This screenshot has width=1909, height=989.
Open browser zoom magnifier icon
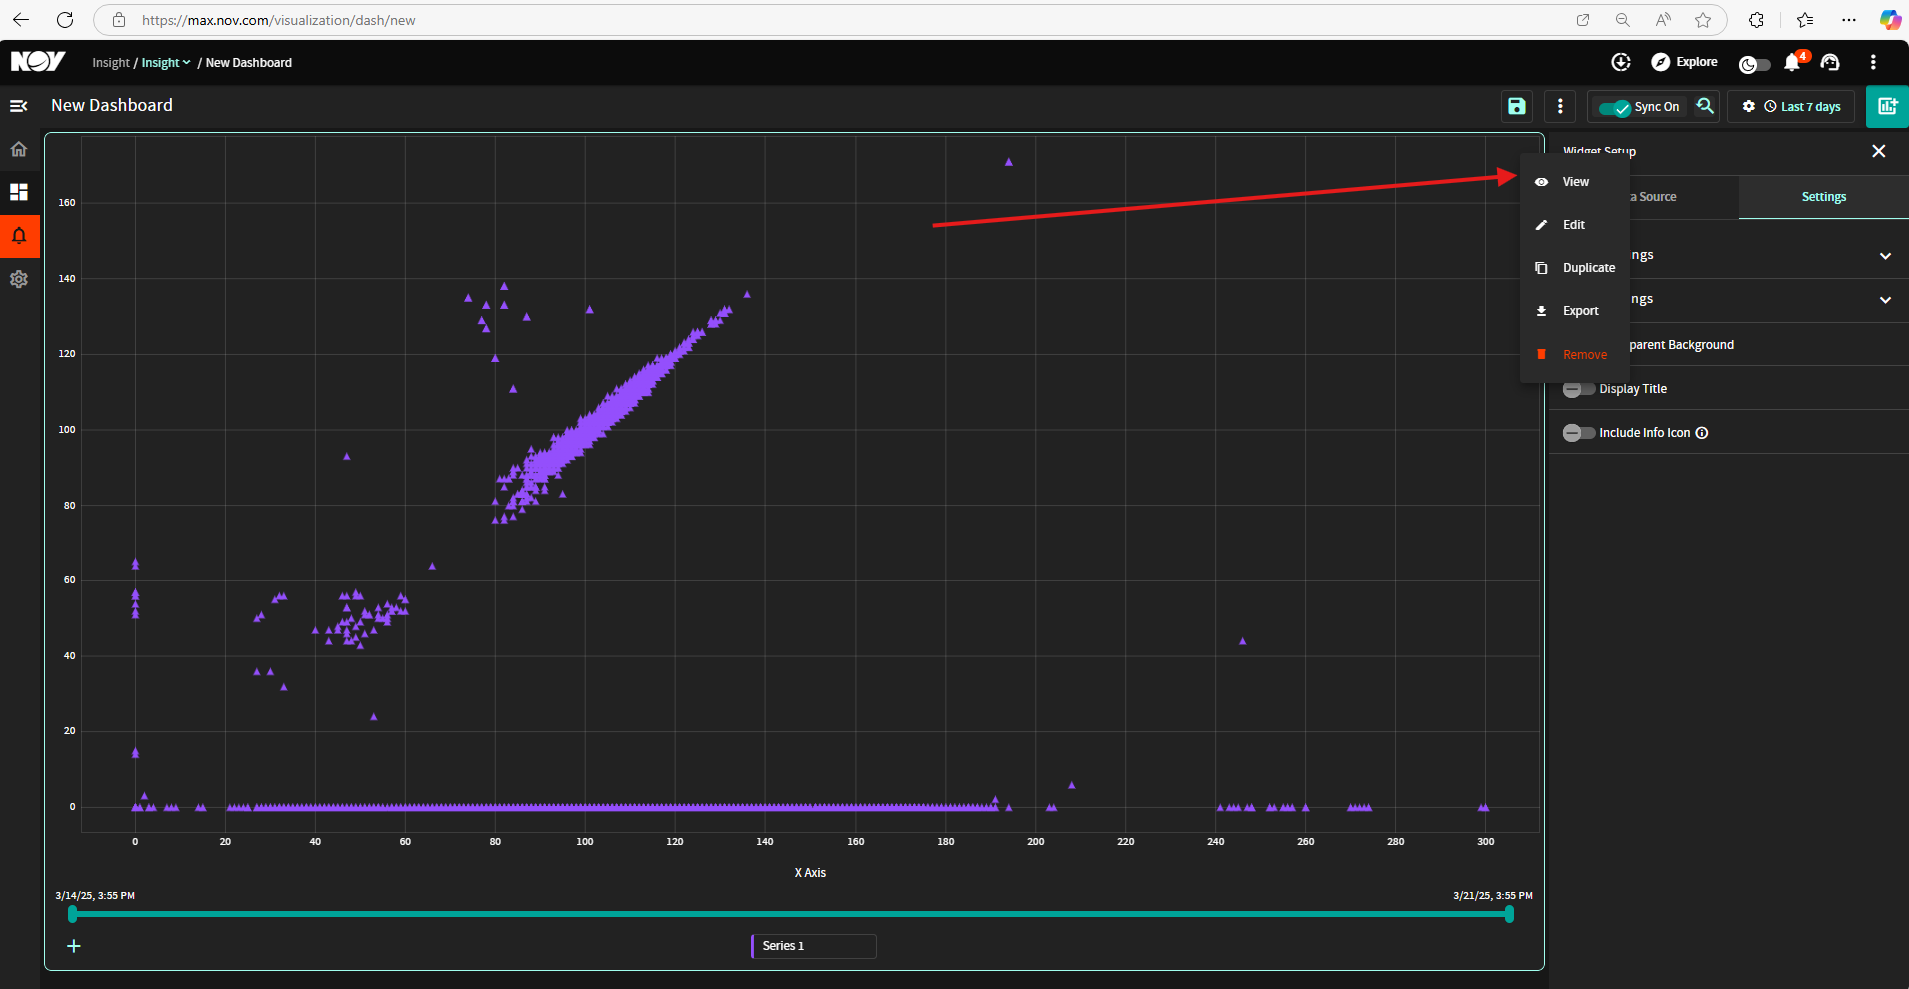[x=1623, y=20]
